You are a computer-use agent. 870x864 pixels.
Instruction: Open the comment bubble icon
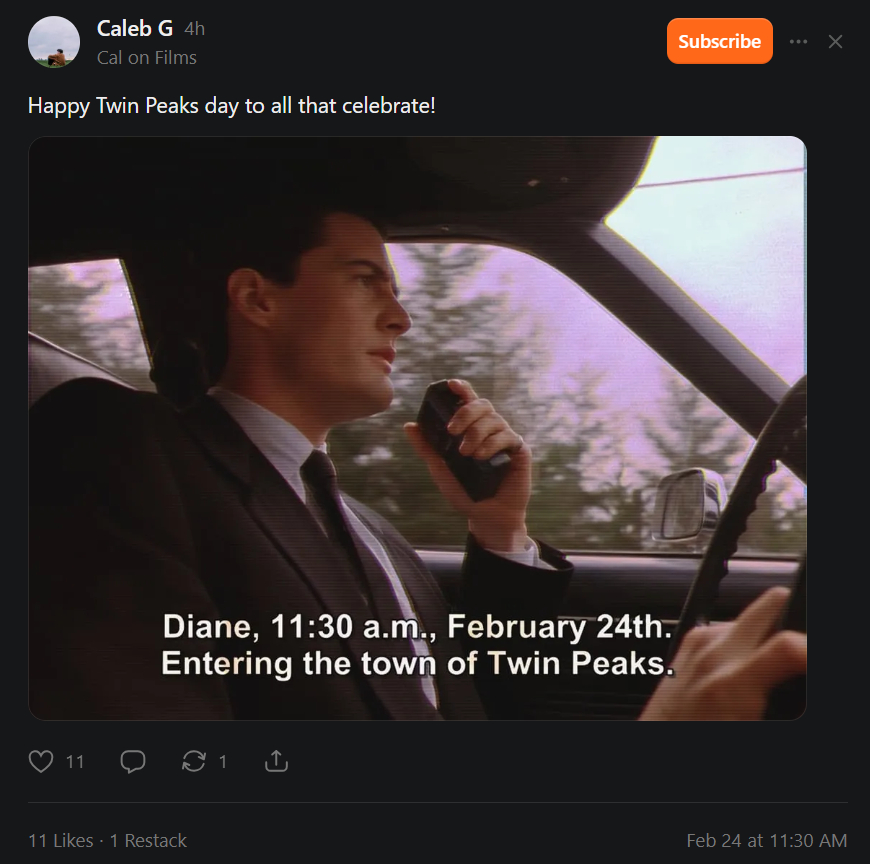pos(133,761)
